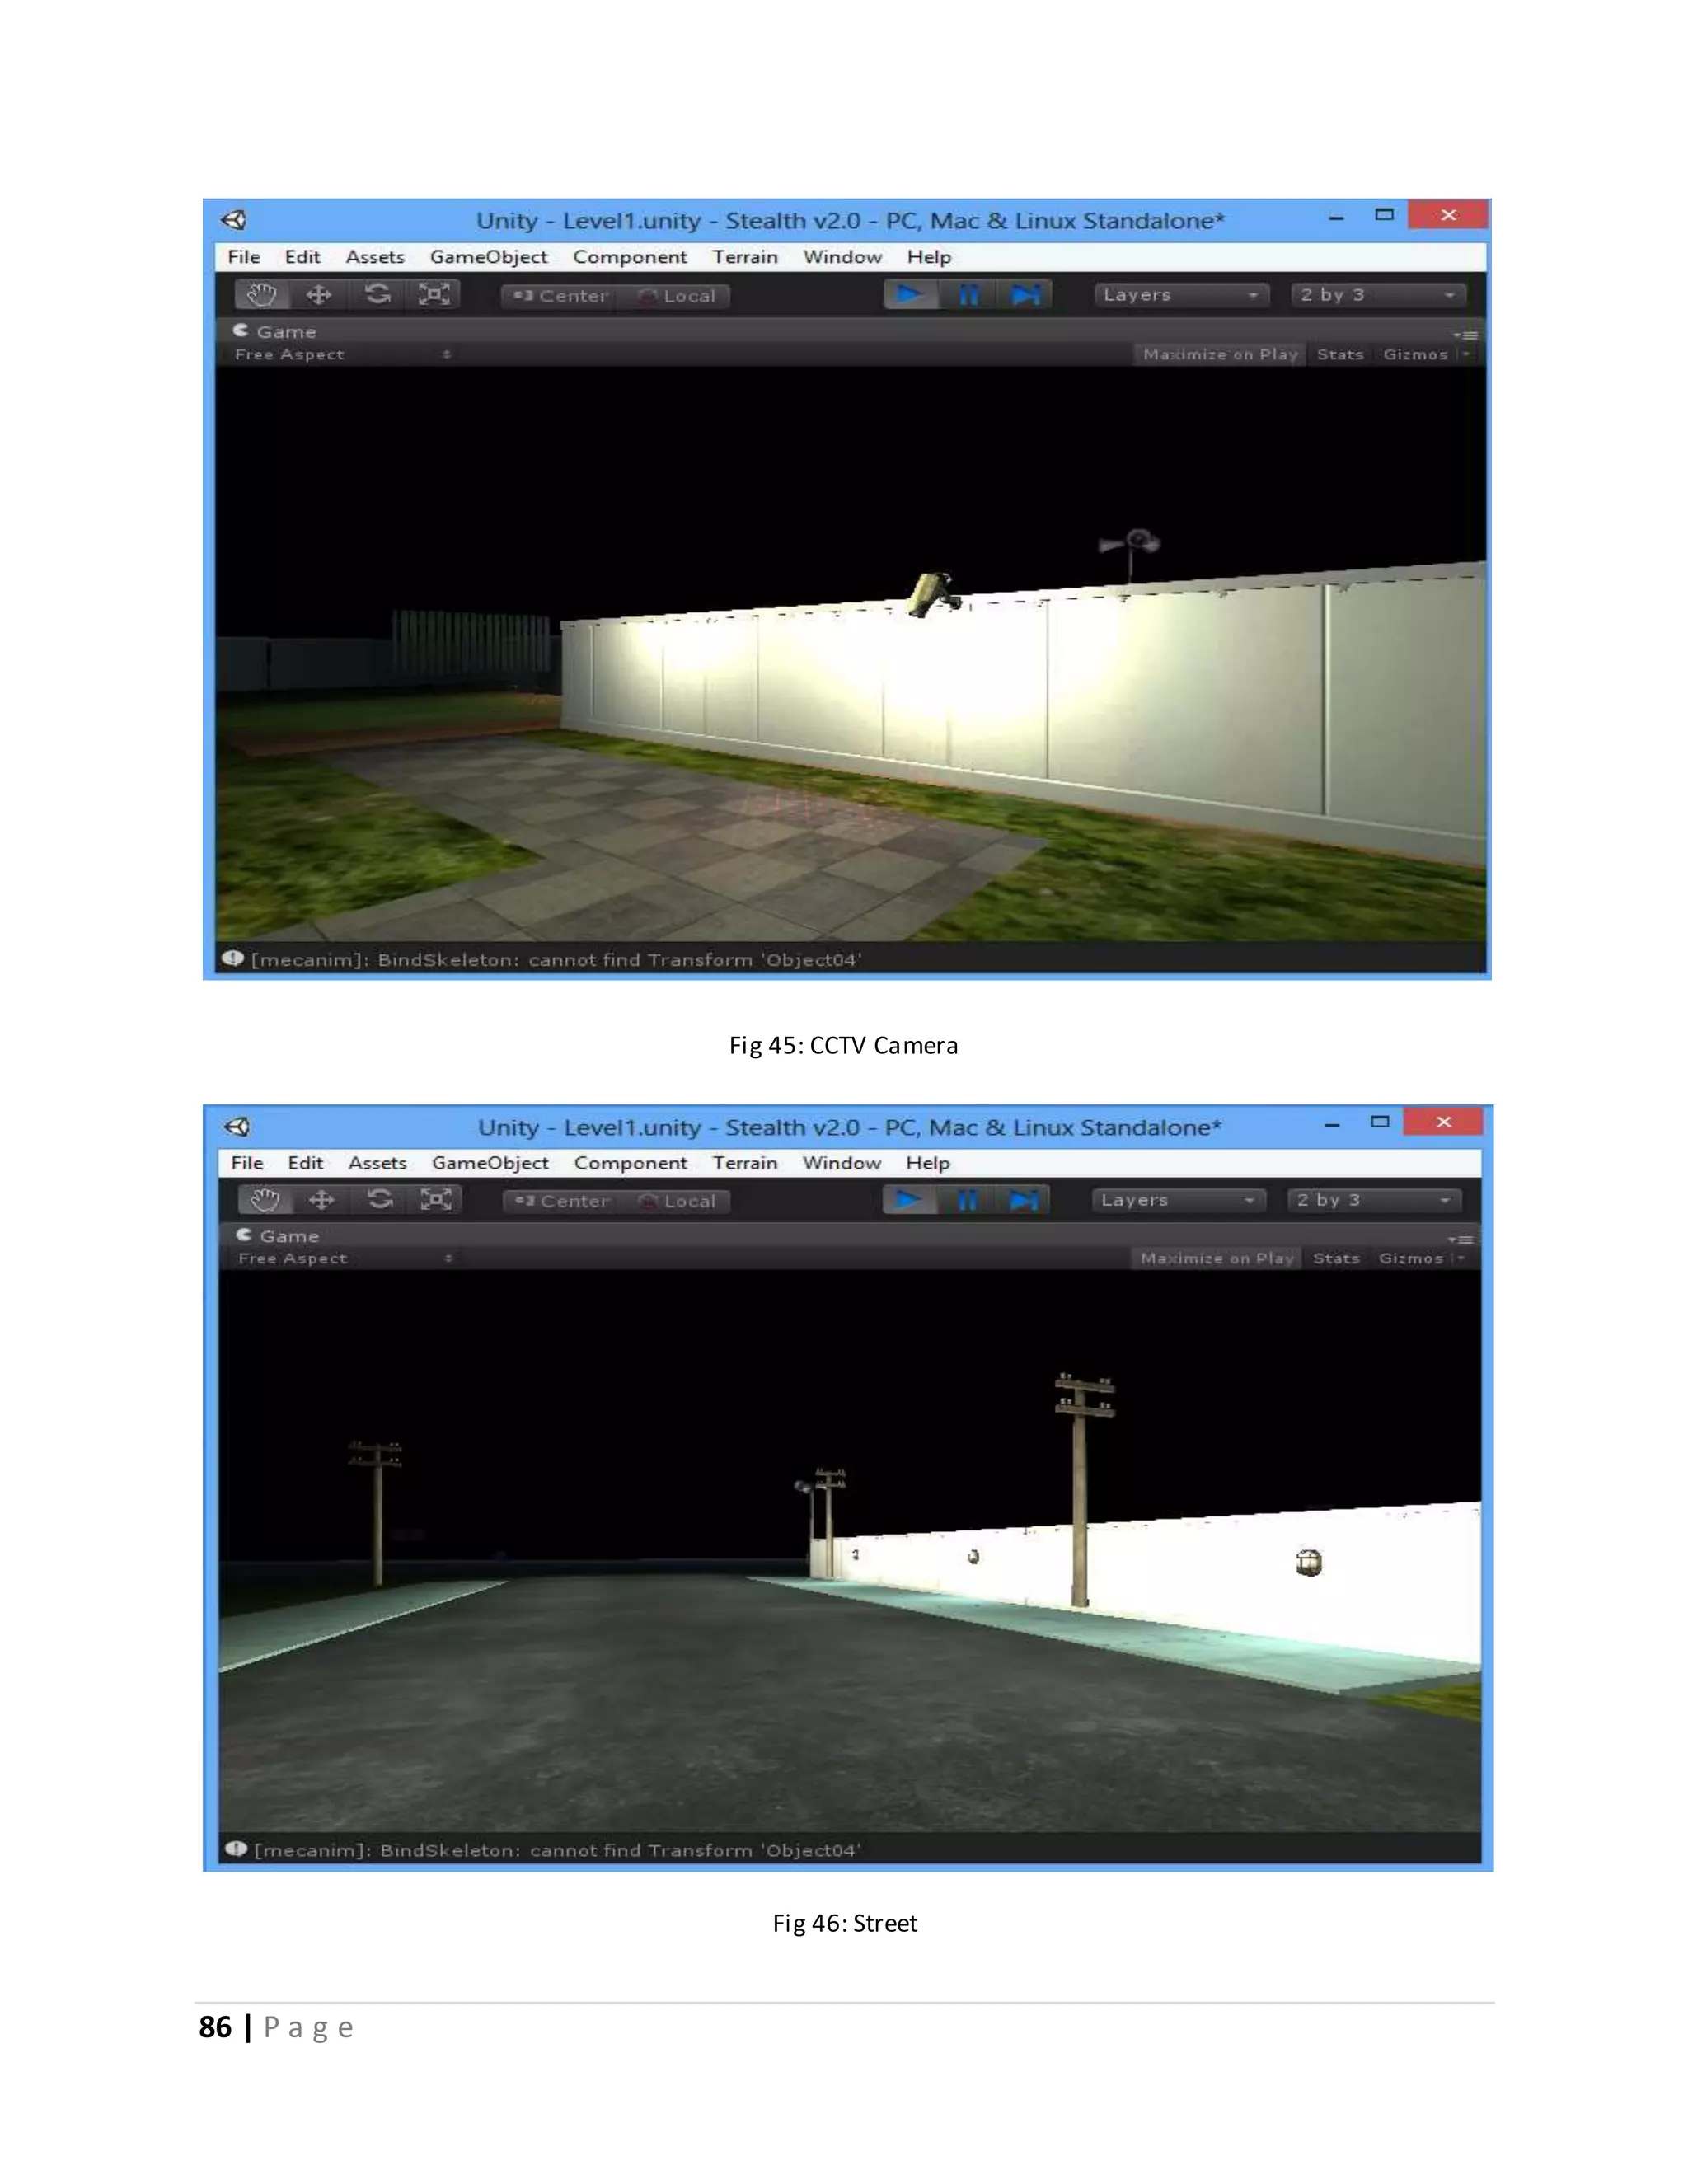Select the Hand tool in top Unity window
Image resolution: width=1688 pixels, height=2184 pixels.
click(x=262, y=295)
